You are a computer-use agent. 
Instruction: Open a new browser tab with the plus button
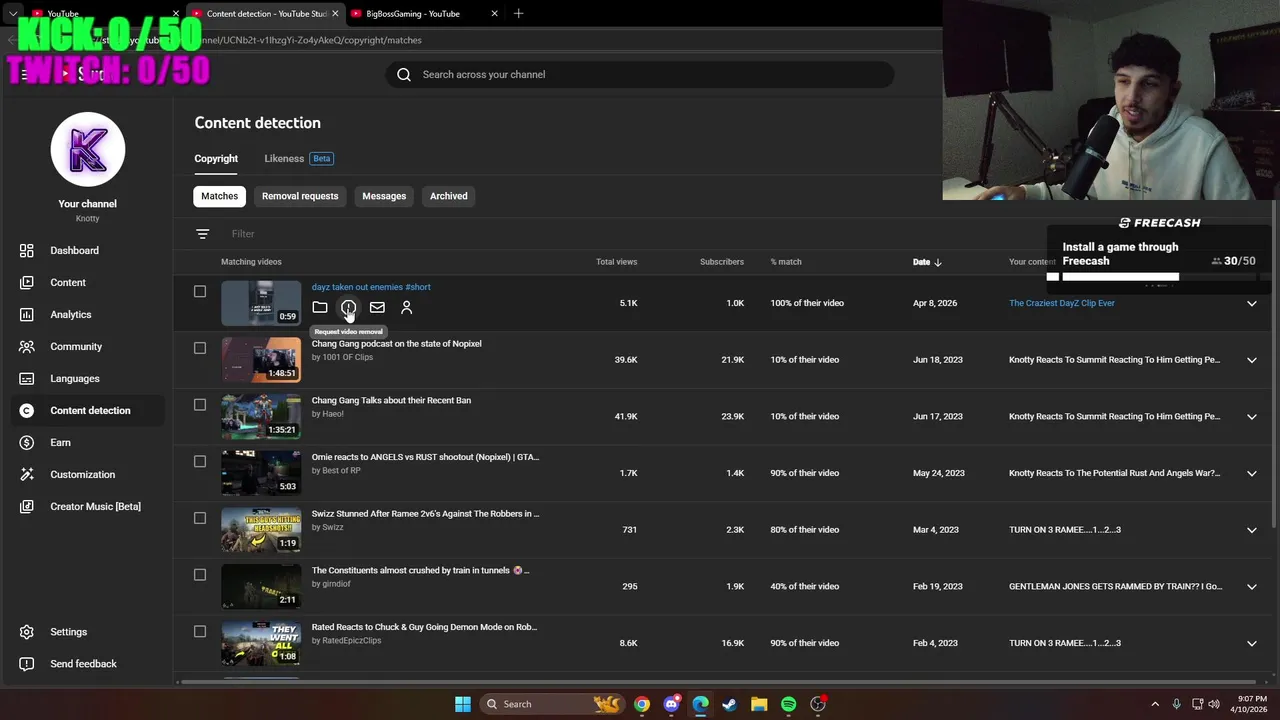click(x=518, y=14)
